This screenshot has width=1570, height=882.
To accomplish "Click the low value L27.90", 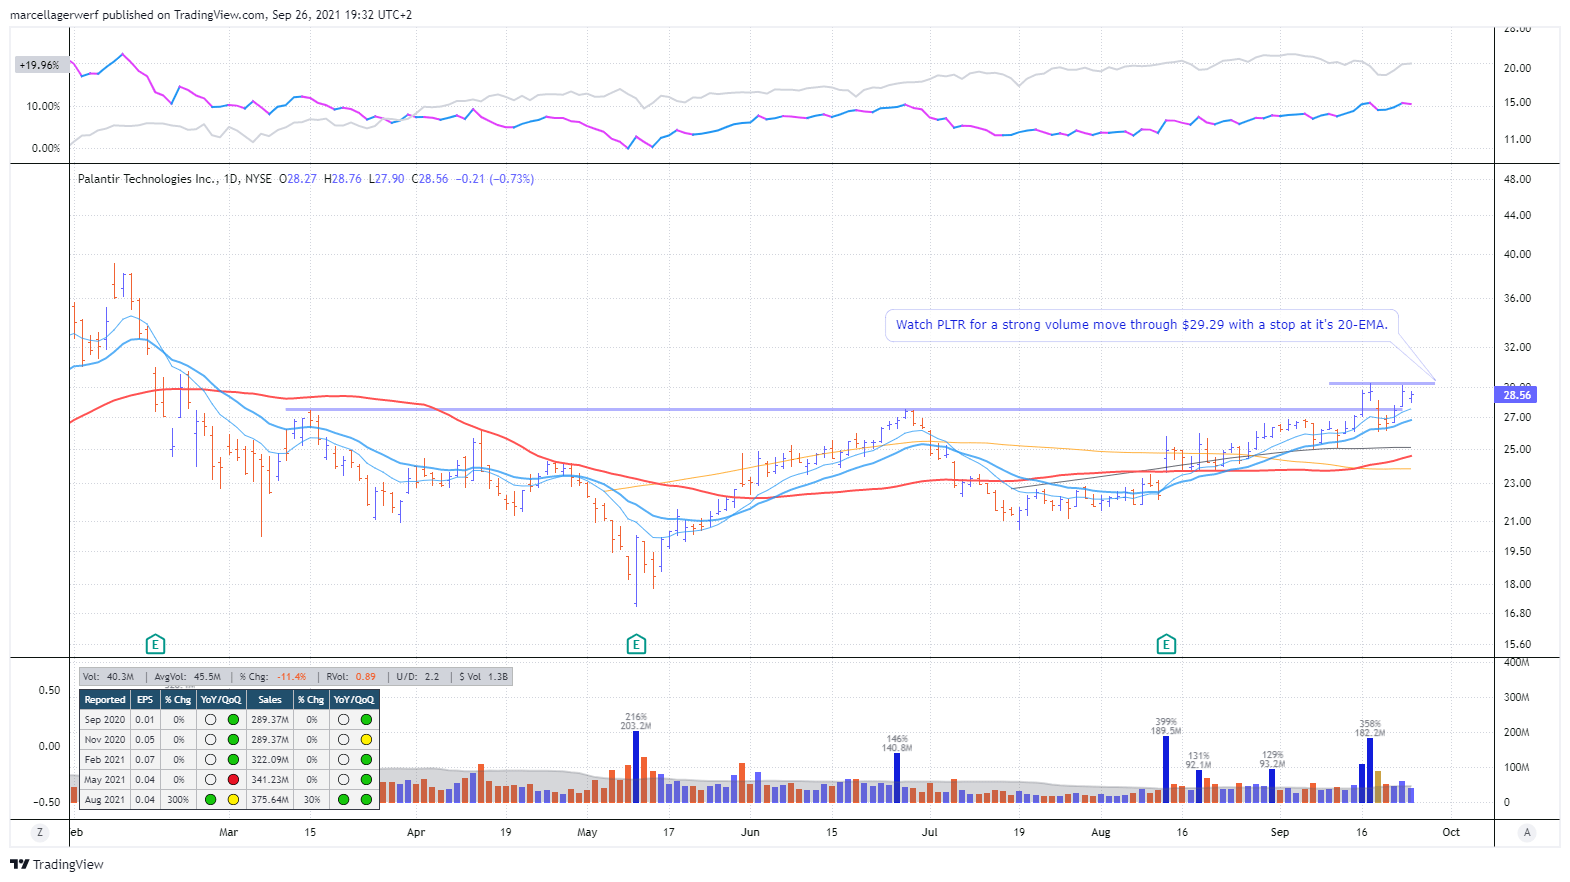I will (386, 179).
